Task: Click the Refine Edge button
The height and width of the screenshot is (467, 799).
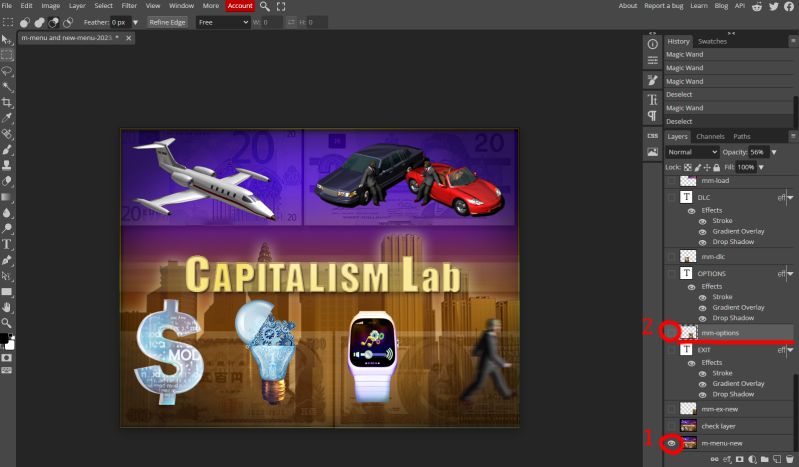Action: click(x=167, y=22)
